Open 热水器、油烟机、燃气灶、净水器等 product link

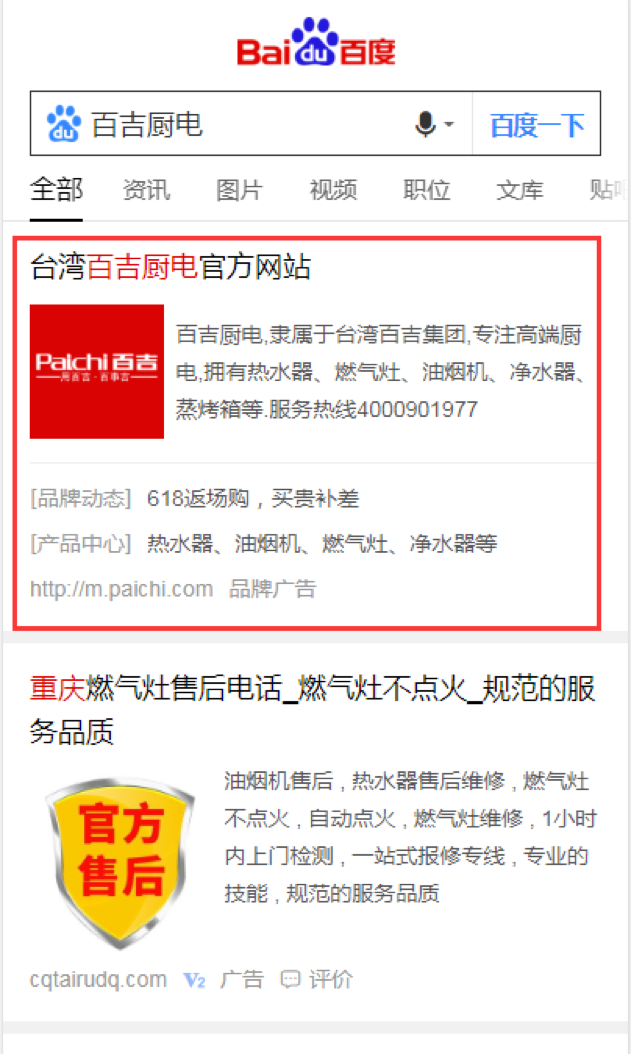pos(322,543)
